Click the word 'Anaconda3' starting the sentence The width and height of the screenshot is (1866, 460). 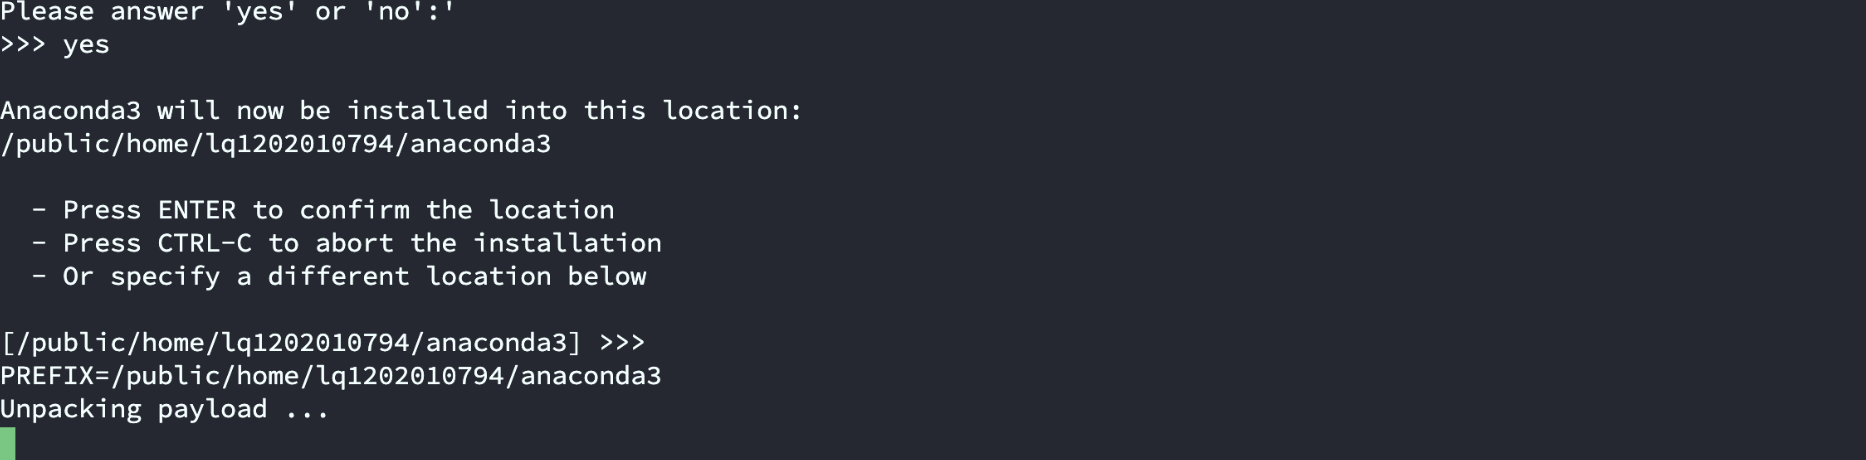[x=70, y=111]
